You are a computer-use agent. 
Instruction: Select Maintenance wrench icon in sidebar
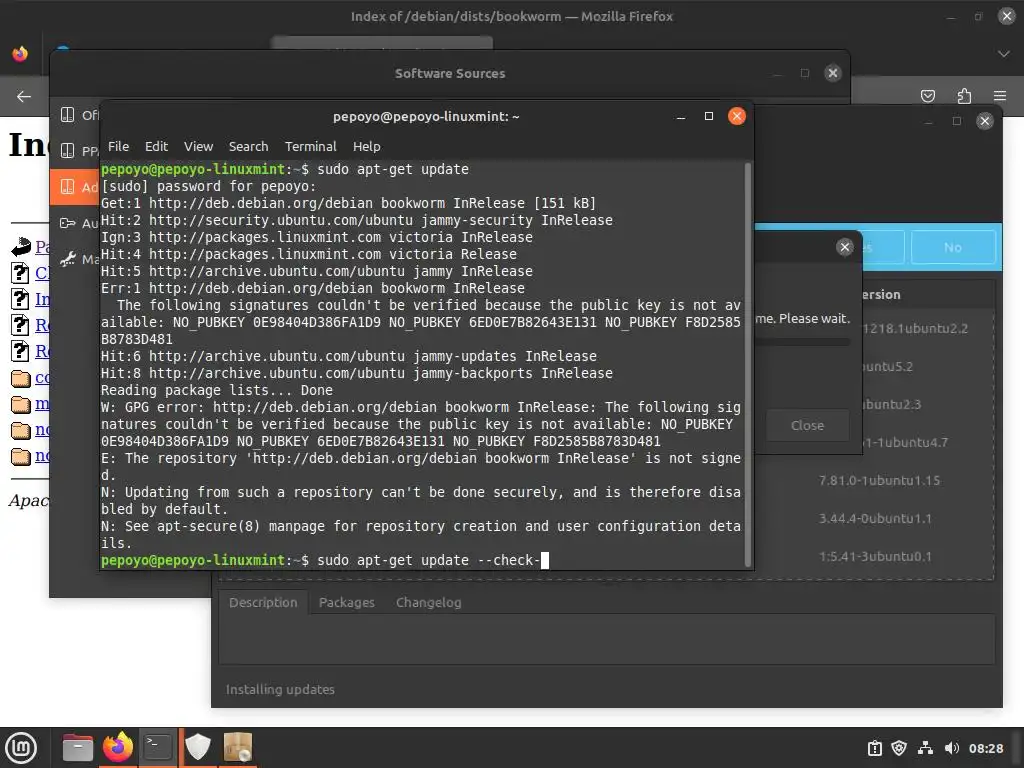coord(67,259)
